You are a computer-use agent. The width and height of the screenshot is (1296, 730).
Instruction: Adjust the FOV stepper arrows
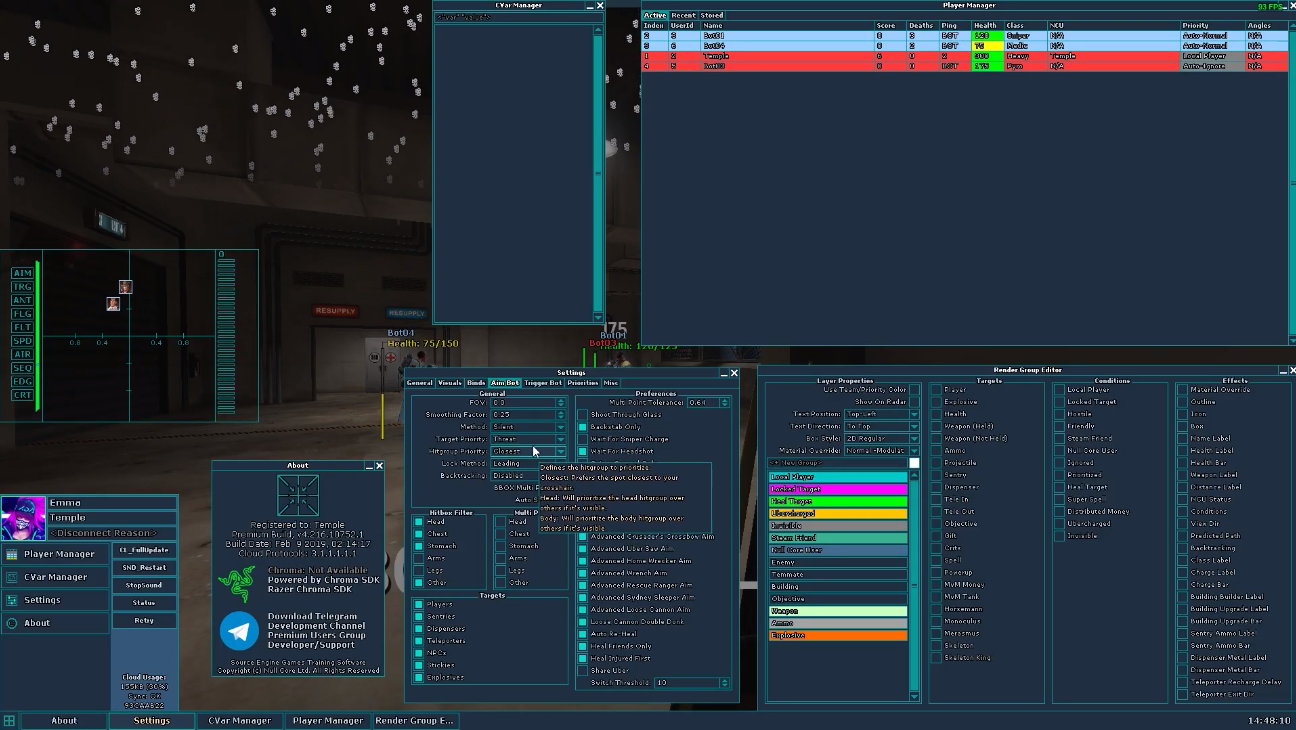point(560,403)
